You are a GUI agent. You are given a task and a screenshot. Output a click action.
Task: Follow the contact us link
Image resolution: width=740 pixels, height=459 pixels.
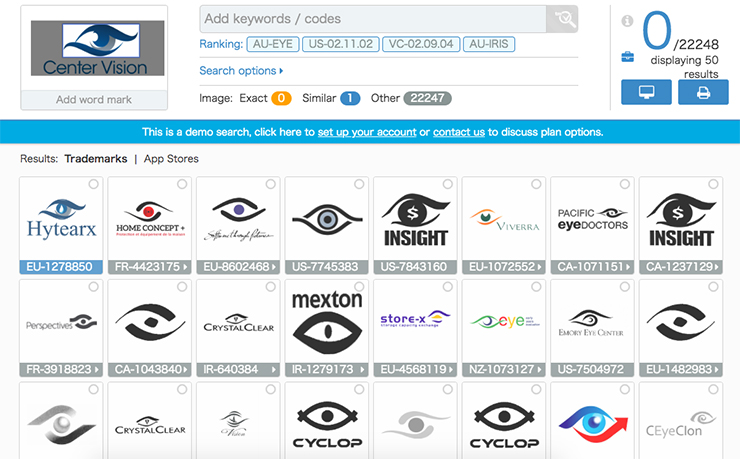[x=459, y=132]
